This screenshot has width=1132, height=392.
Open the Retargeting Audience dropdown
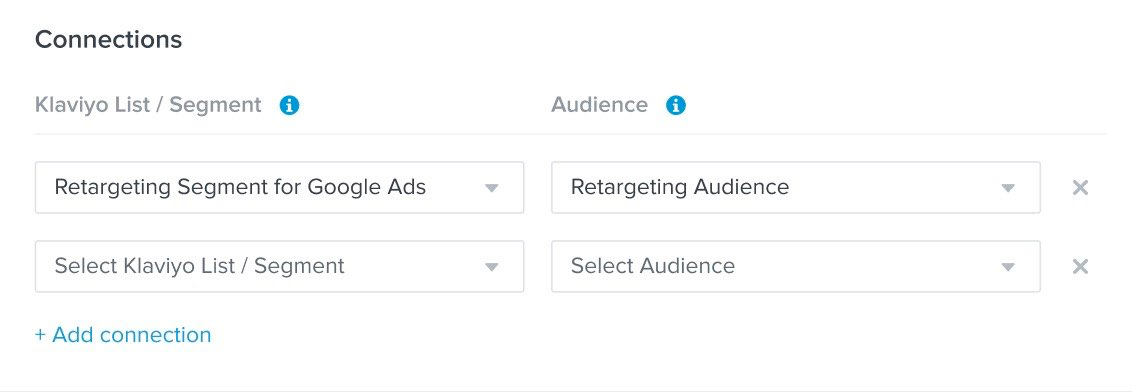click(796, 188)
